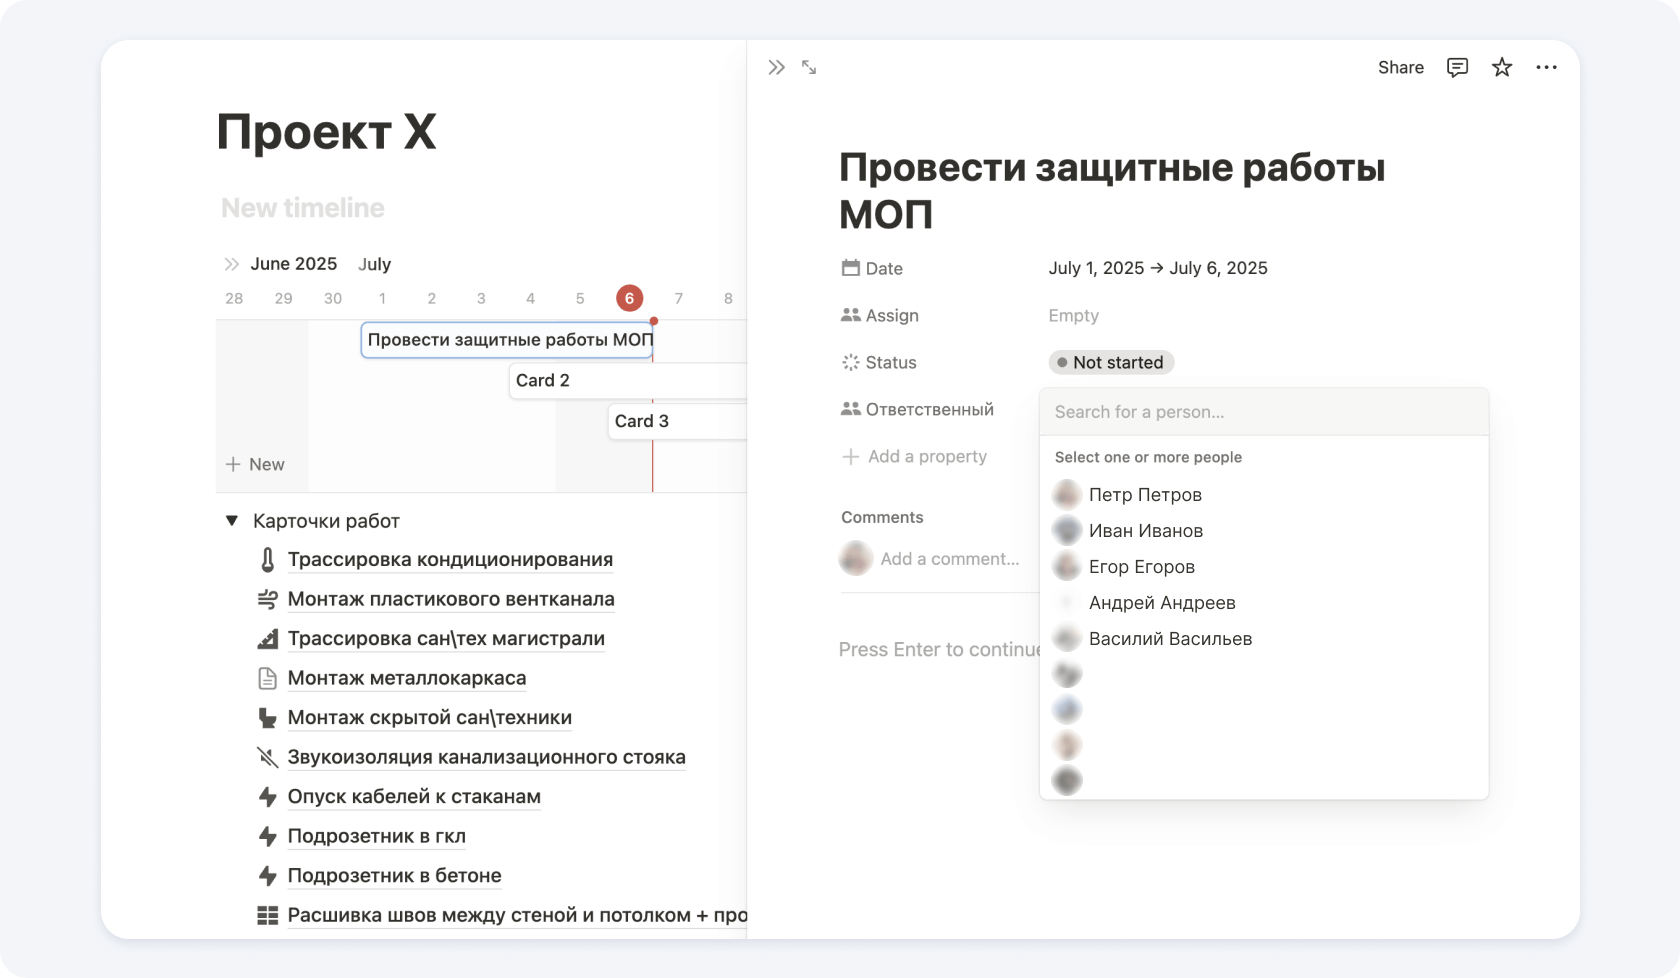Choose Василий Васильев as responsible person

[x=1169, y=639]
